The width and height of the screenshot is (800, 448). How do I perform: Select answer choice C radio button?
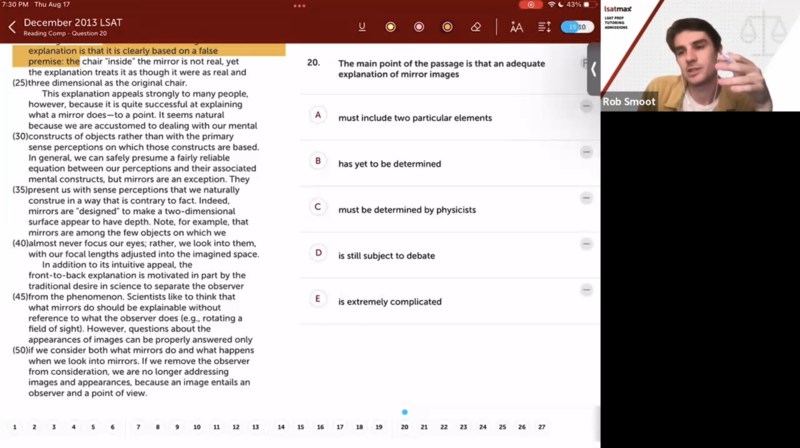318,207
